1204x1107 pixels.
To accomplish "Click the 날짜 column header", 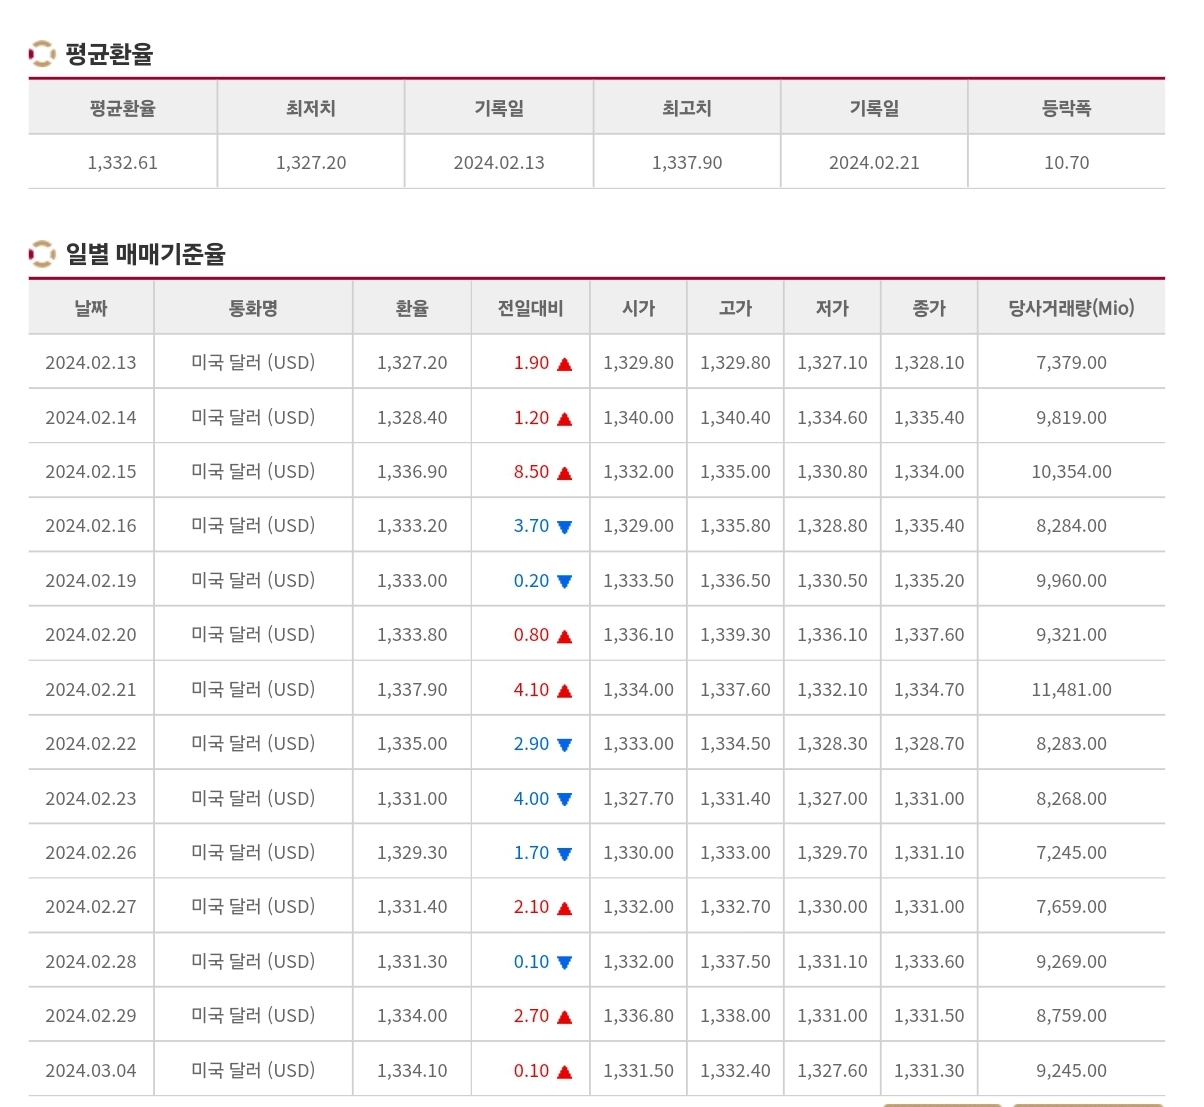I will 91,308.
